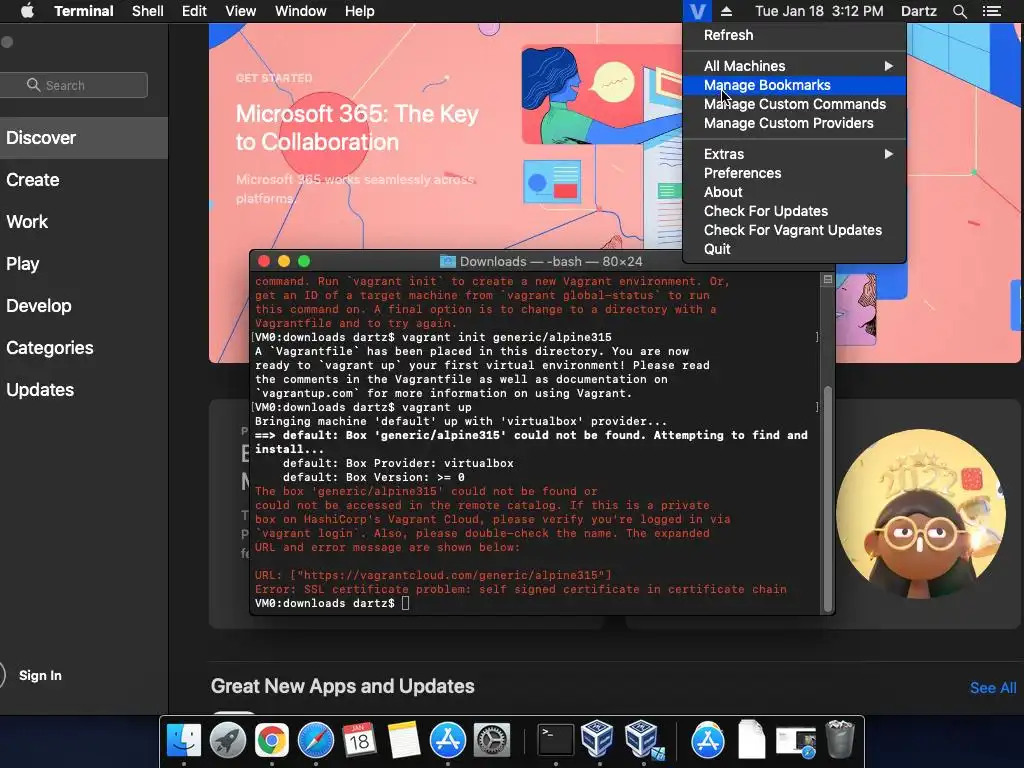1024x768 pixels.
Task: Open the View menu
Action: pos(240,11)
